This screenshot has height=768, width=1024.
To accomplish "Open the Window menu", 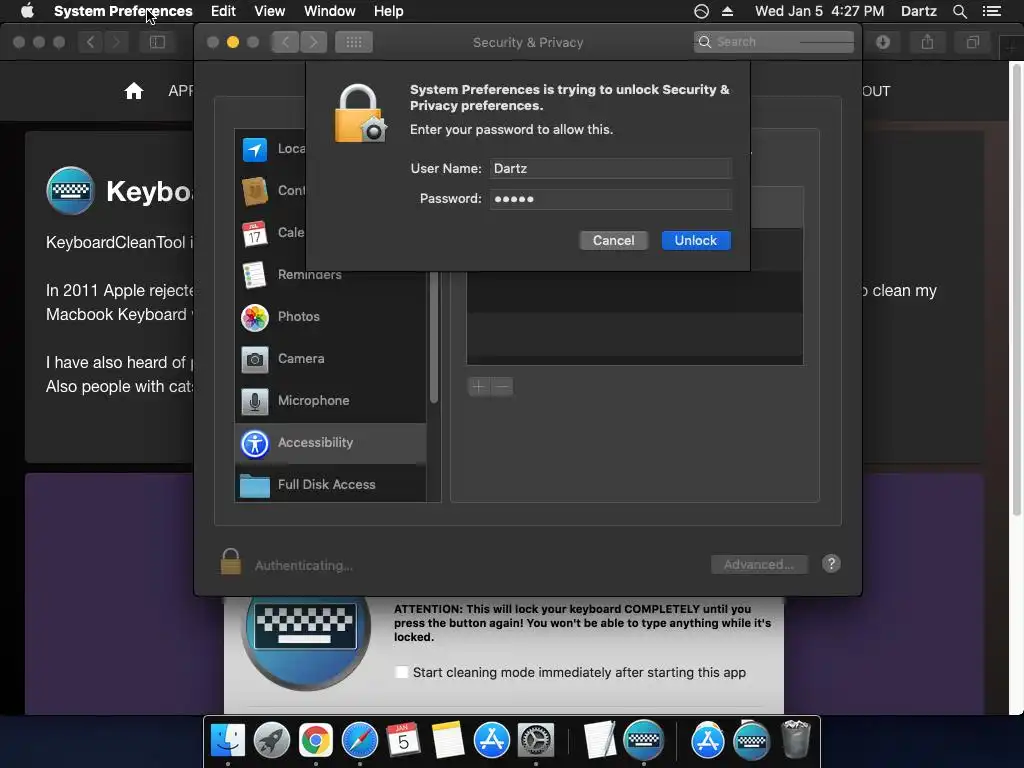I will pyautogui.click(x=329, y=11).
